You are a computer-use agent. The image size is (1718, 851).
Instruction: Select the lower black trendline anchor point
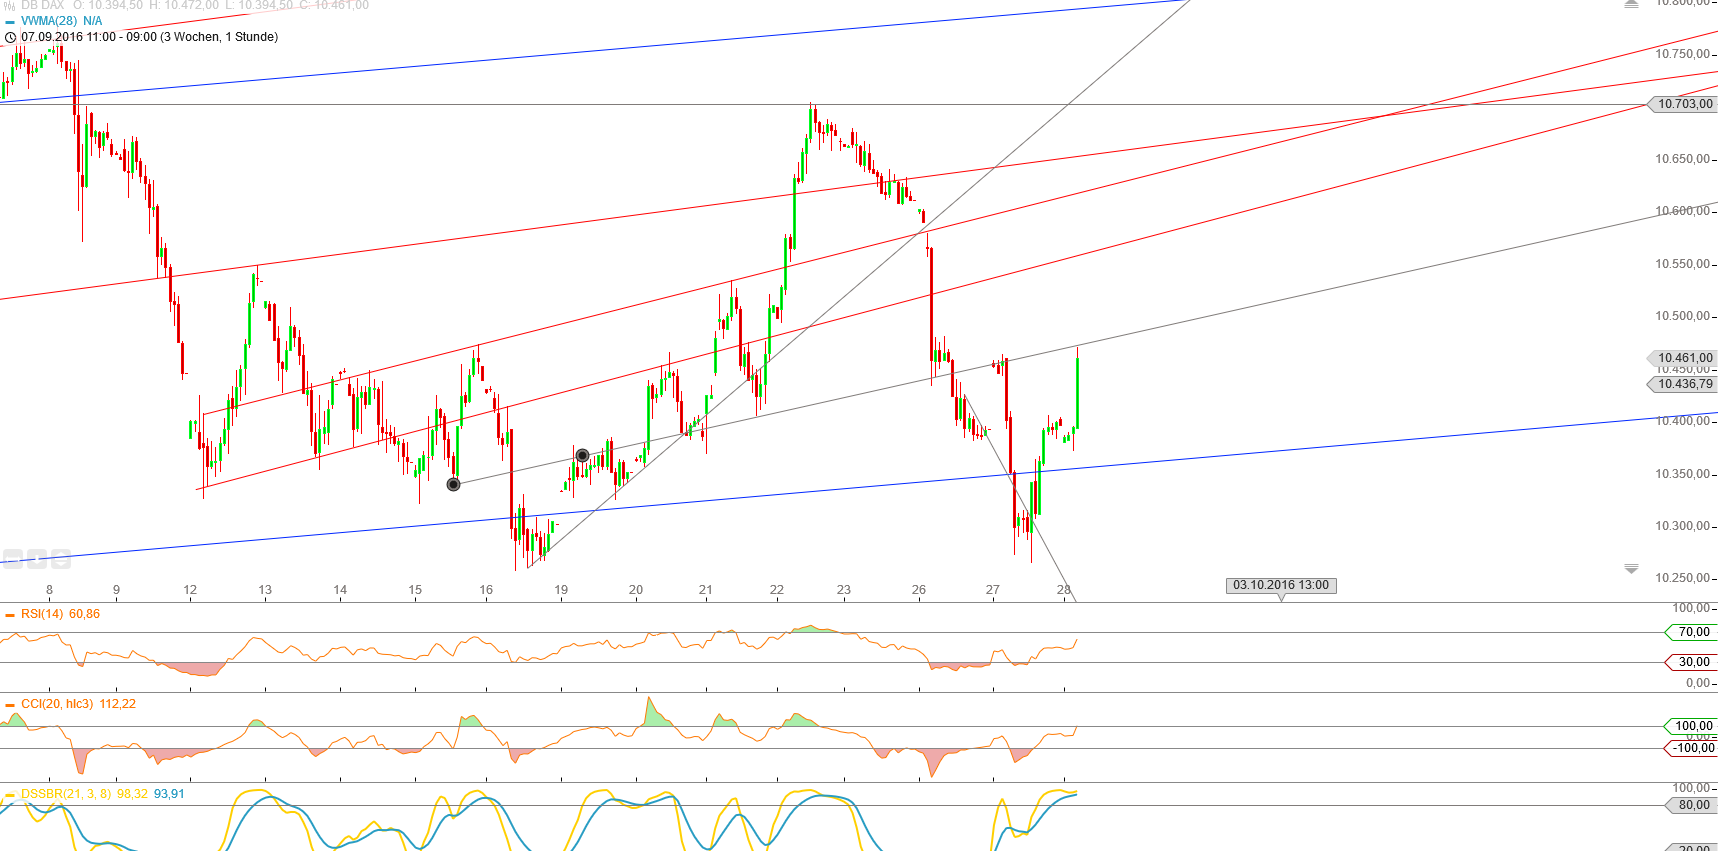click(x=453, y=484)
